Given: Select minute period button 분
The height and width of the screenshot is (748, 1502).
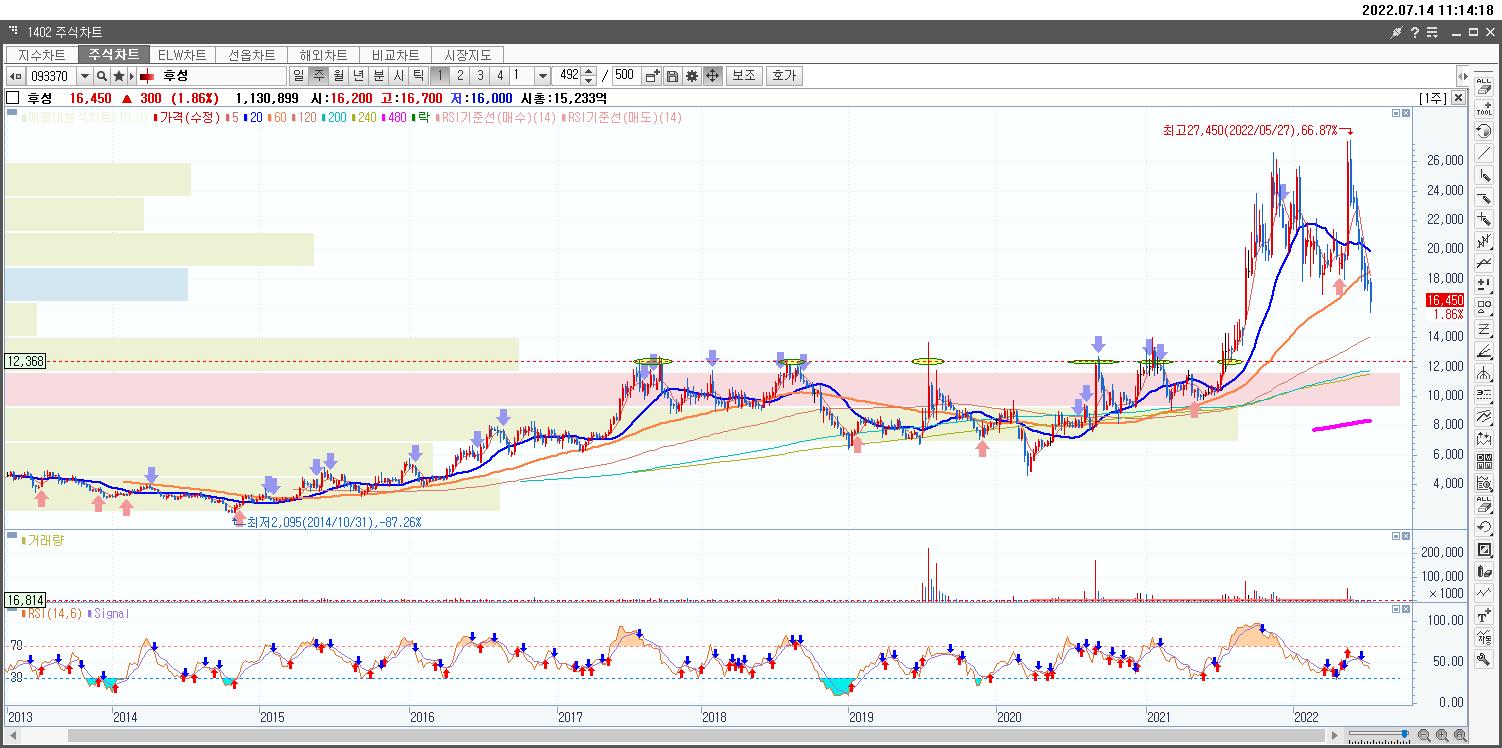Looking at the screenshot, I should (378, 75).
